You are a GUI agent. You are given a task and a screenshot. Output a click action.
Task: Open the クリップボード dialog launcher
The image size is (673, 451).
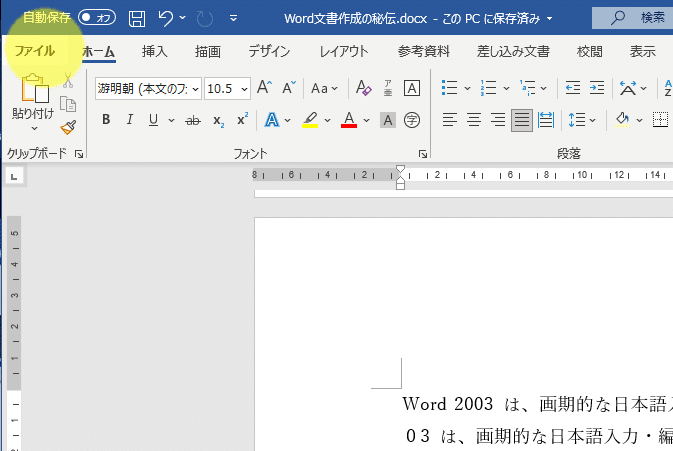(79, 154)
